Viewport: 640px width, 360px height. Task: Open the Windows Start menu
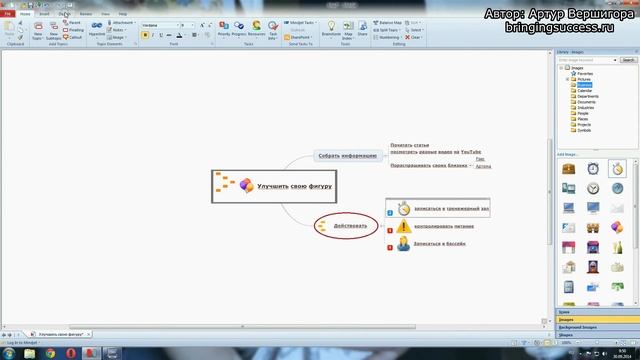coord(9,353)
